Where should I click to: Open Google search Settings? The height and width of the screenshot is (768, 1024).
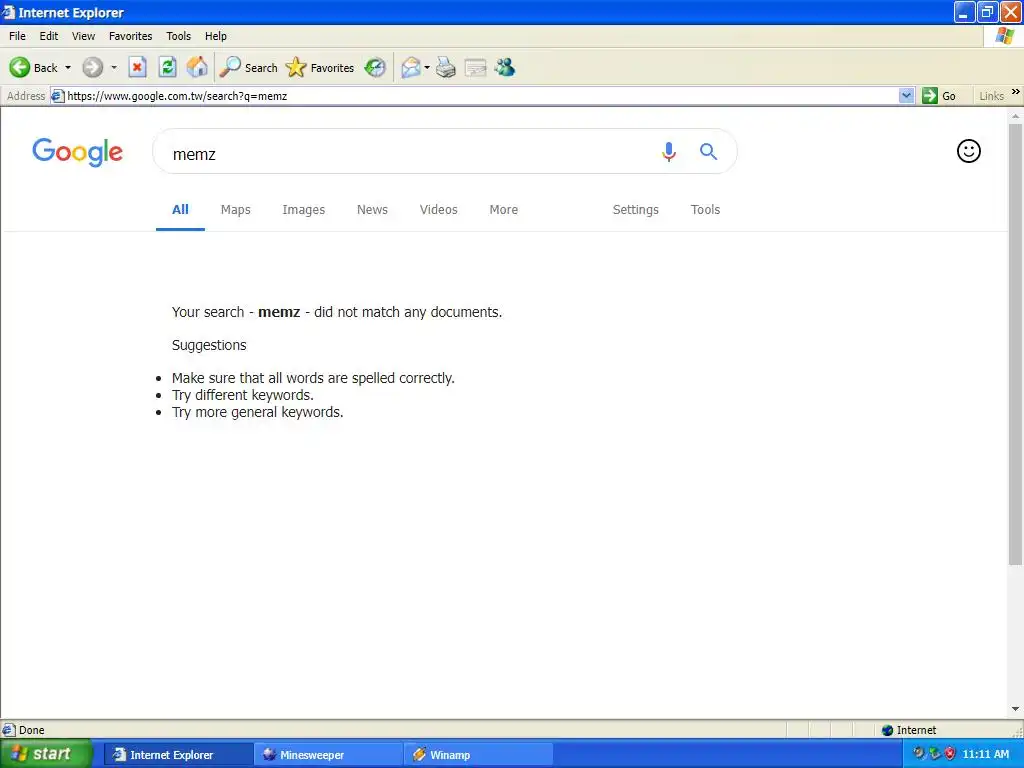[635, 210]
